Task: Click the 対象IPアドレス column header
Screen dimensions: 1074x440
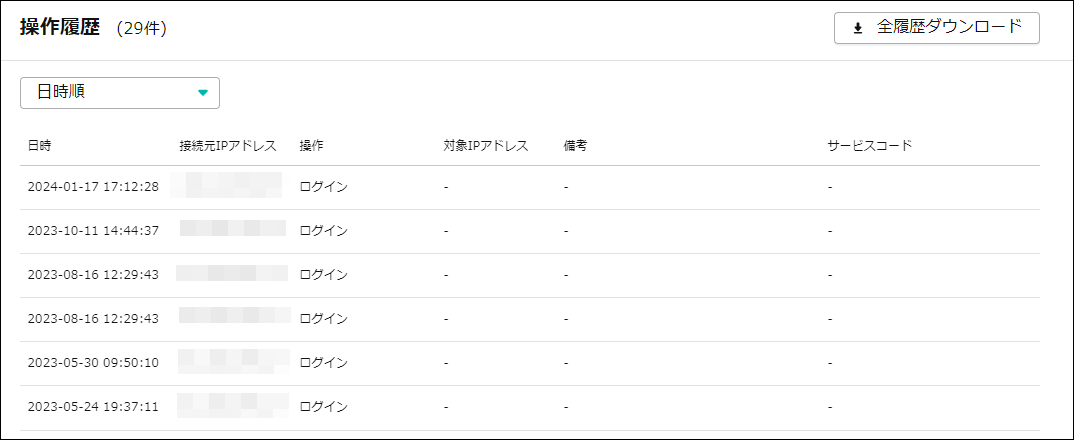Action: (486, 146)
